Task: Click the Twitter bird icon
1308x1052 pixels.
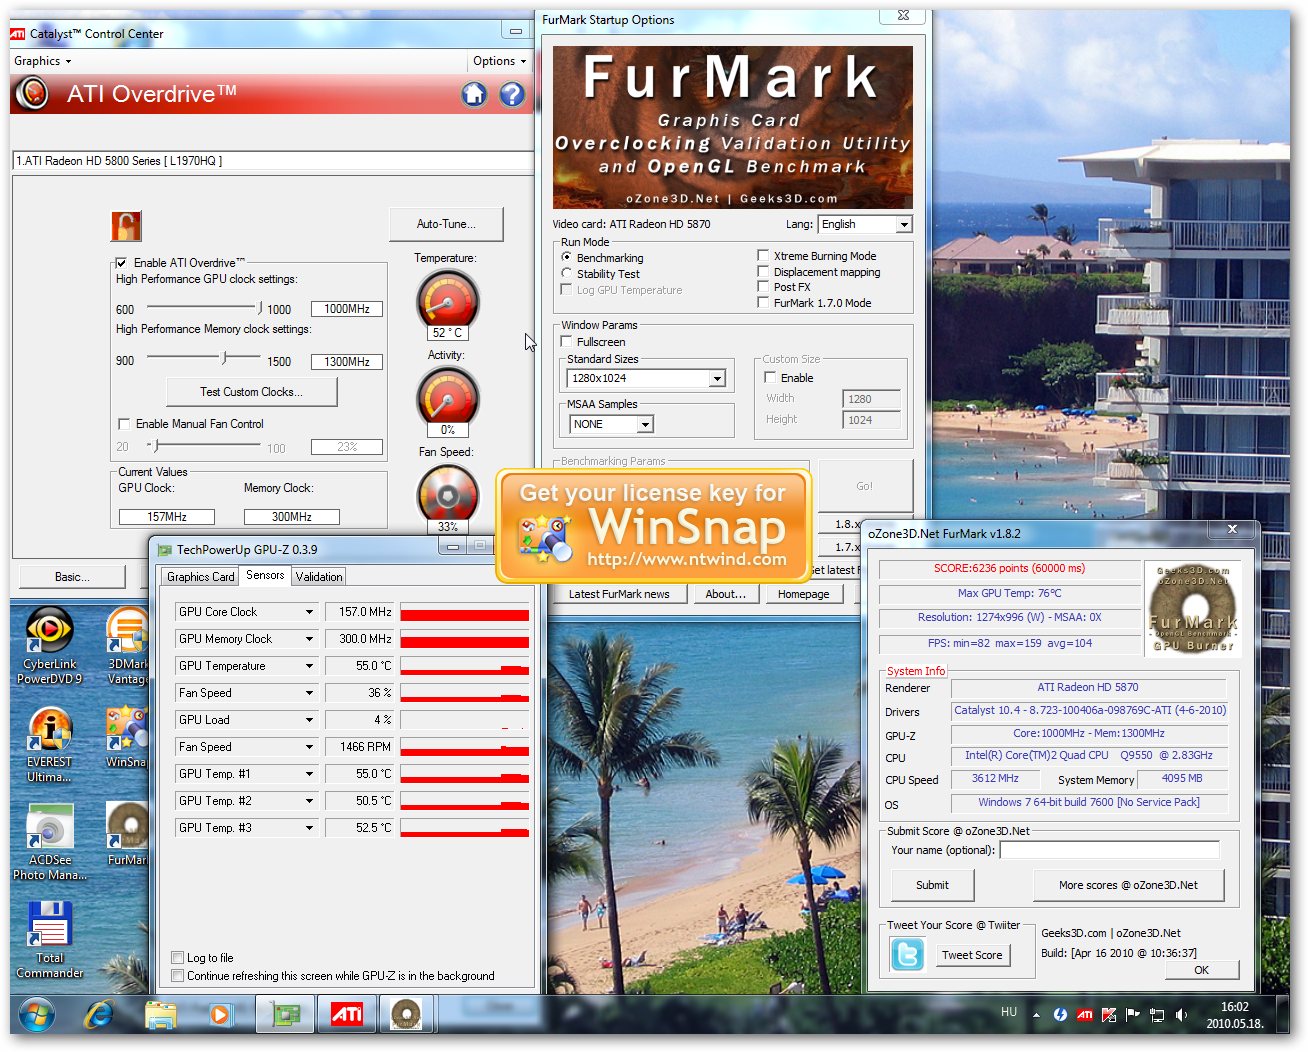Action: (x=907, y=955)
